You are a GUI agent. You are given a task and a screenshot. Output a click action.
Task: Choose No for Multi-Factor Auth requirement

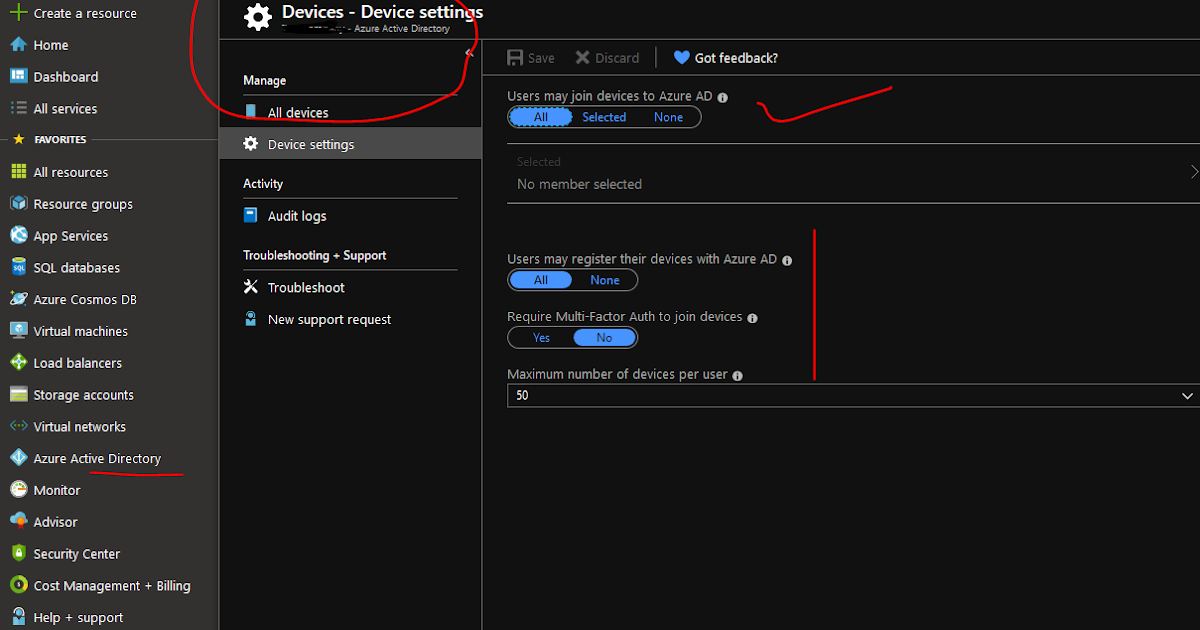[x=604, y=338]
